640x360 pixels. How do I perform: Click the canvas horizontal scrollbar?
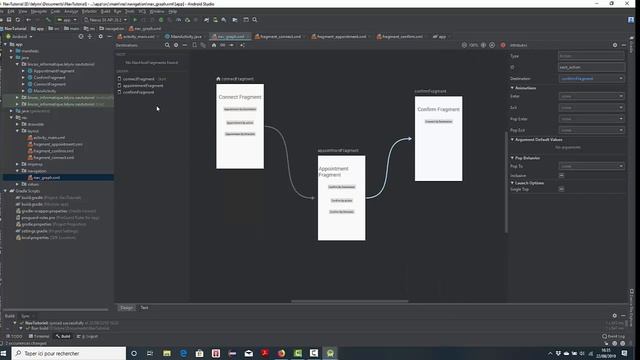tap(349, 301)
